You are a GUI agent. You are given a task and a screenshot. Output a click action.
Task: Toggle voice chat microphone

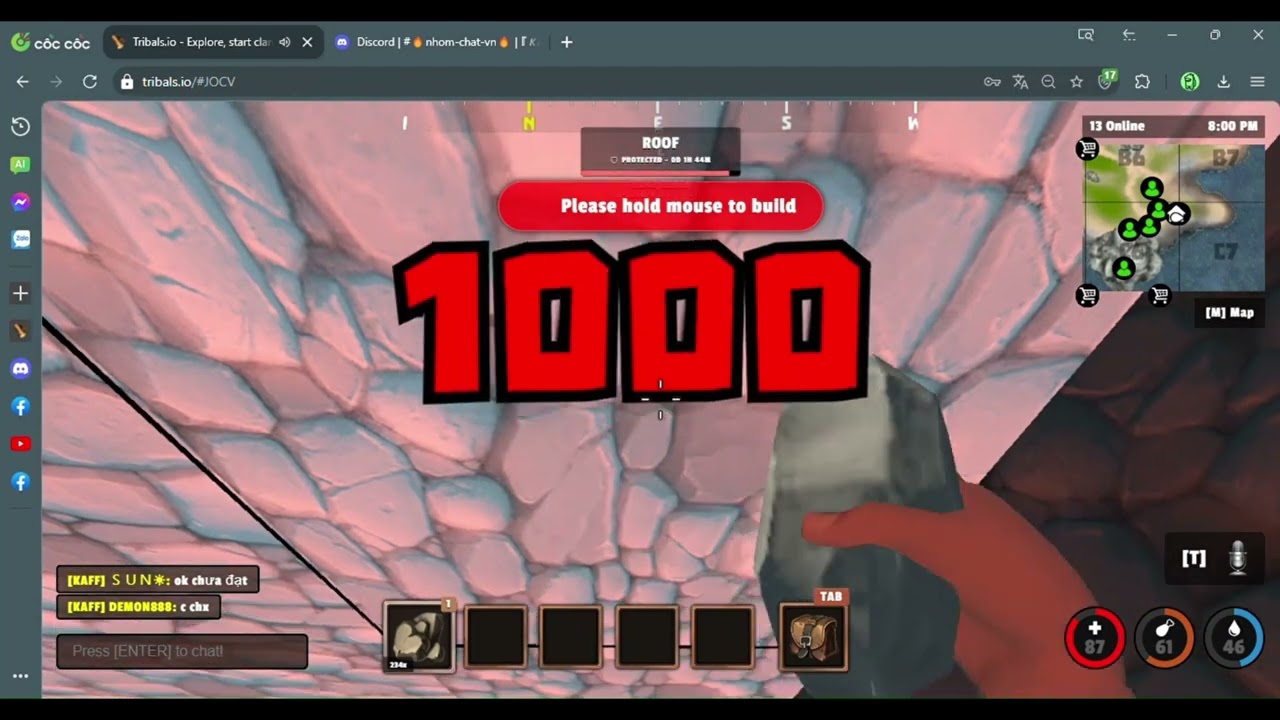pos(1238,558)
